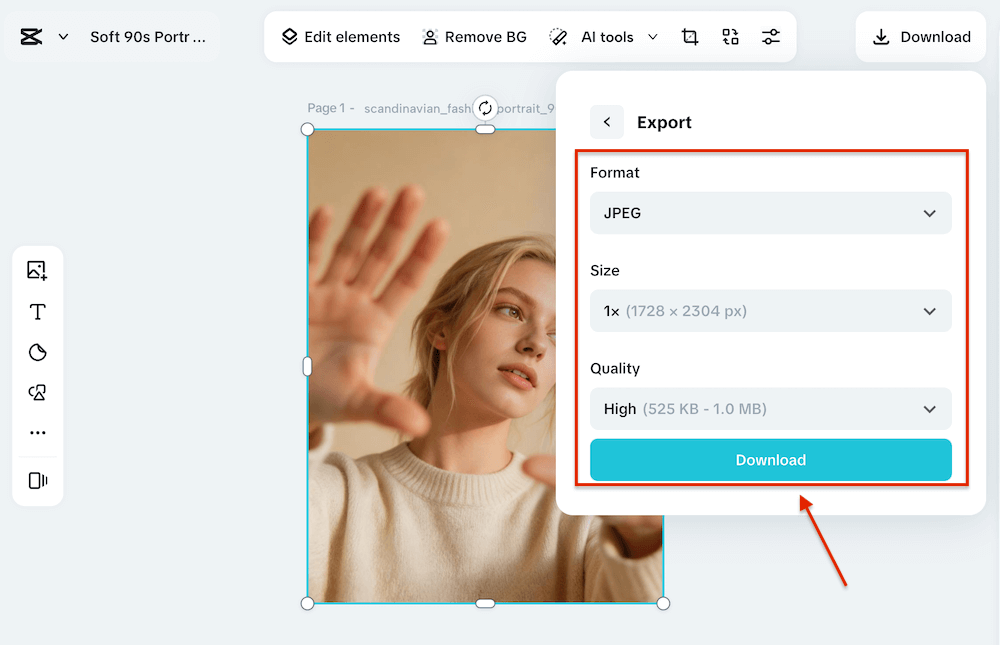
Task: Expand the Quality High dropdown
Action: (770, 408)
